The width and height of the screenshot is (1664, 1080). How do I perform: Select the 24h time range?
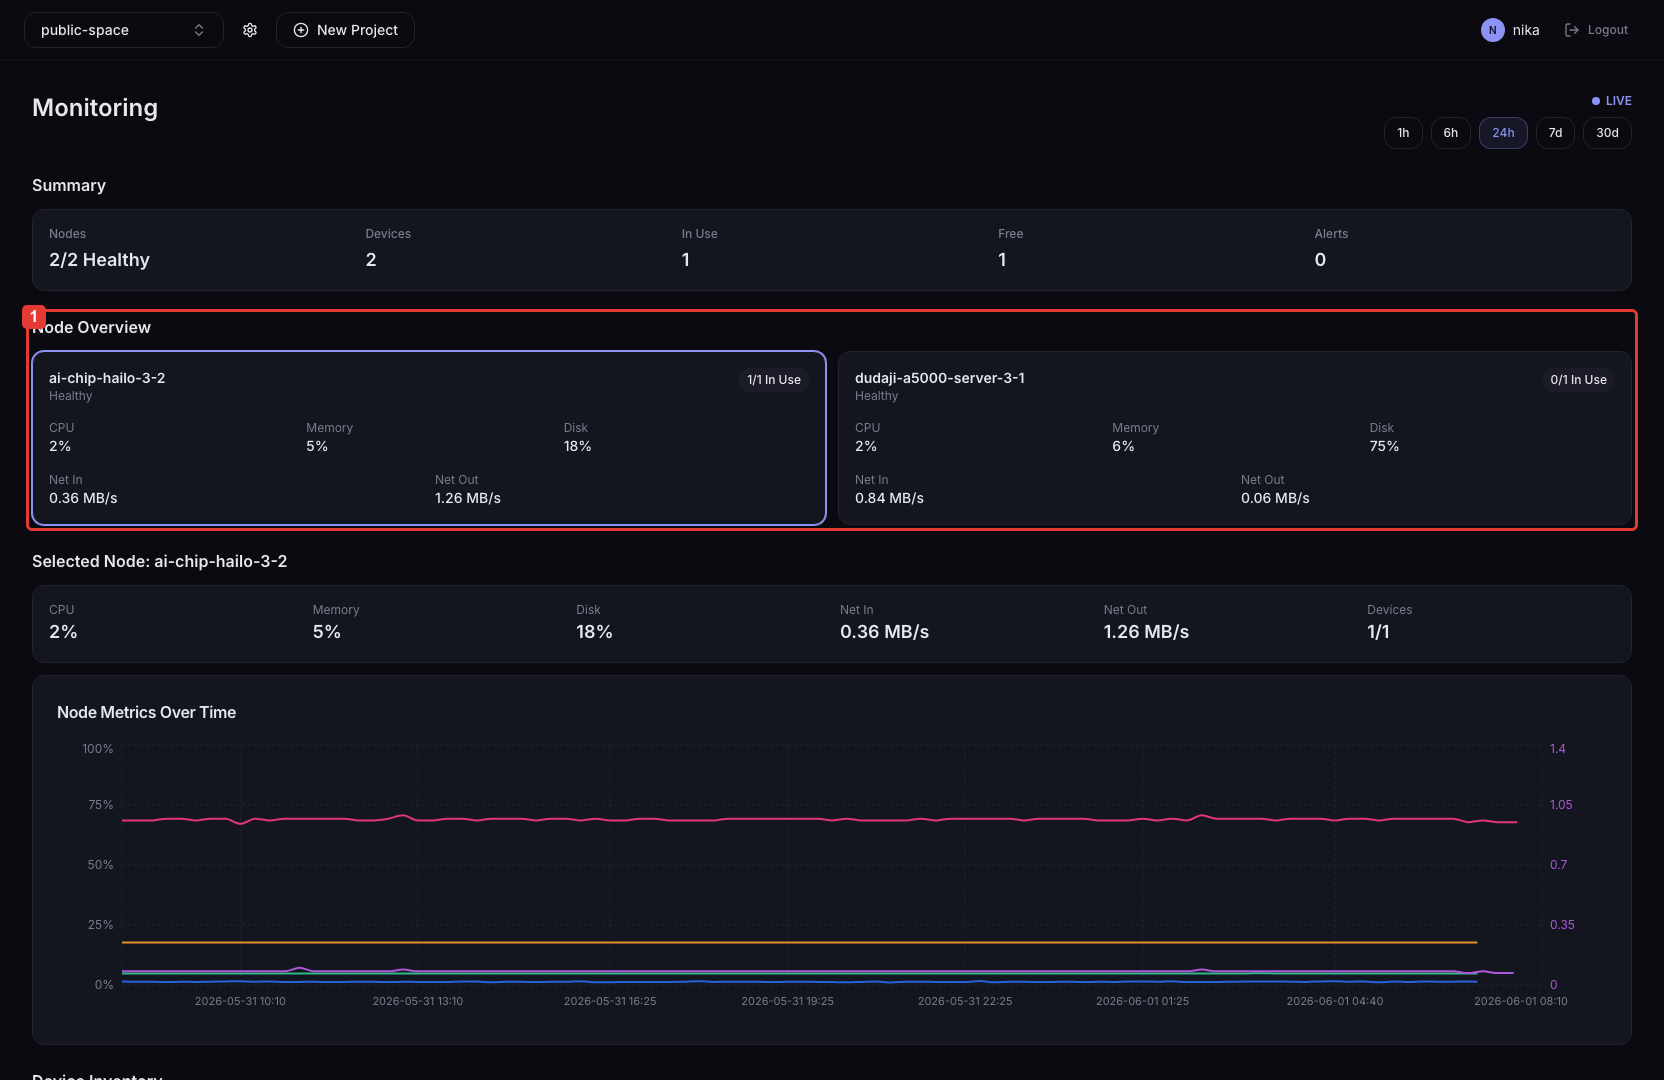tap(1503, 133)
